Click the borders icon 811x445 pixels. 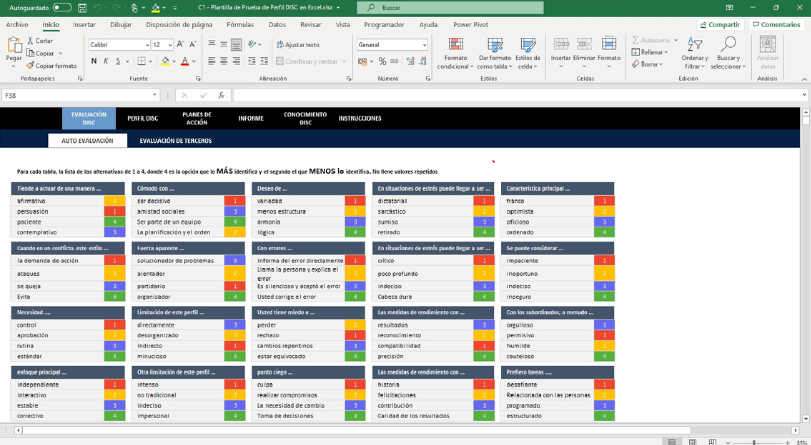tap(141, 61)
